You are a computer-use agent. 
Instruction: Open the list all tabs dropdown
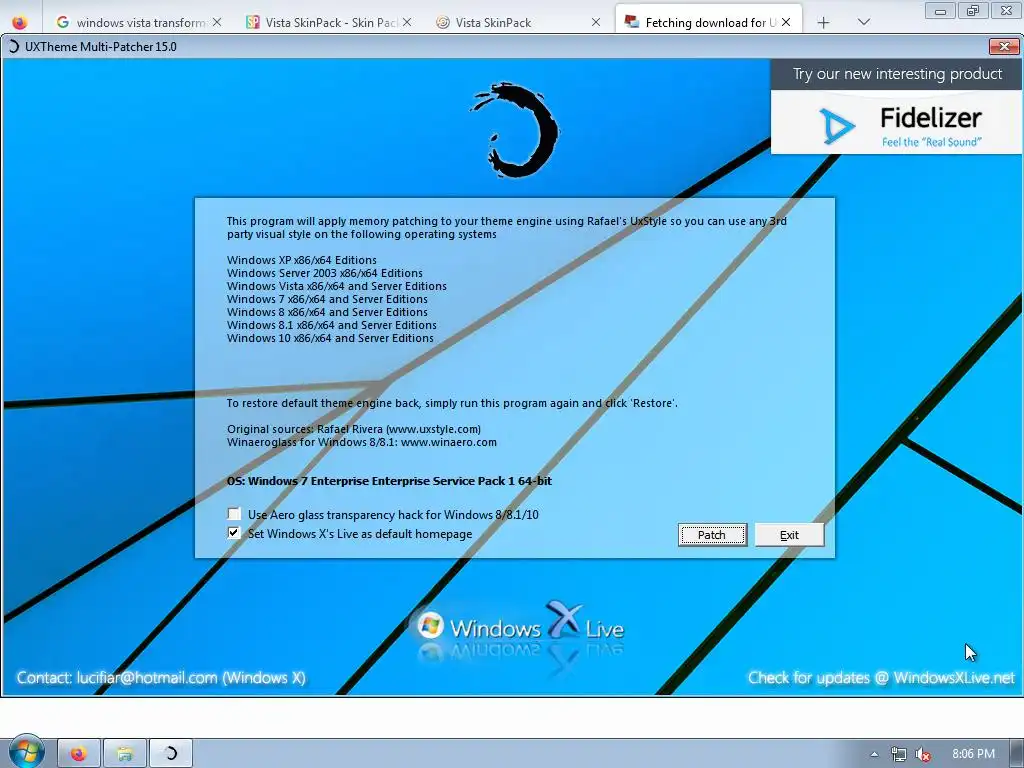864,22
